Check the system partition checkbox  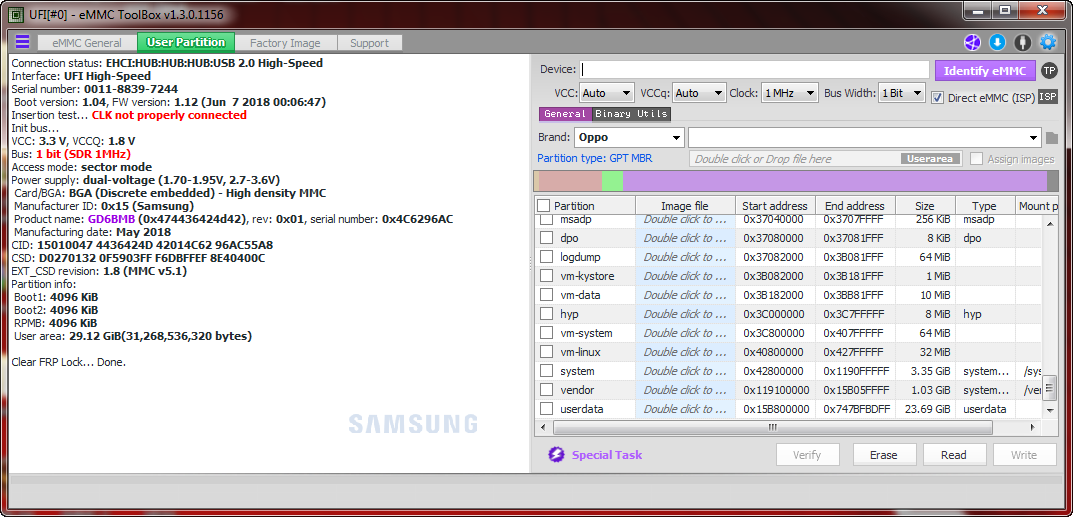tap(546, 371)
